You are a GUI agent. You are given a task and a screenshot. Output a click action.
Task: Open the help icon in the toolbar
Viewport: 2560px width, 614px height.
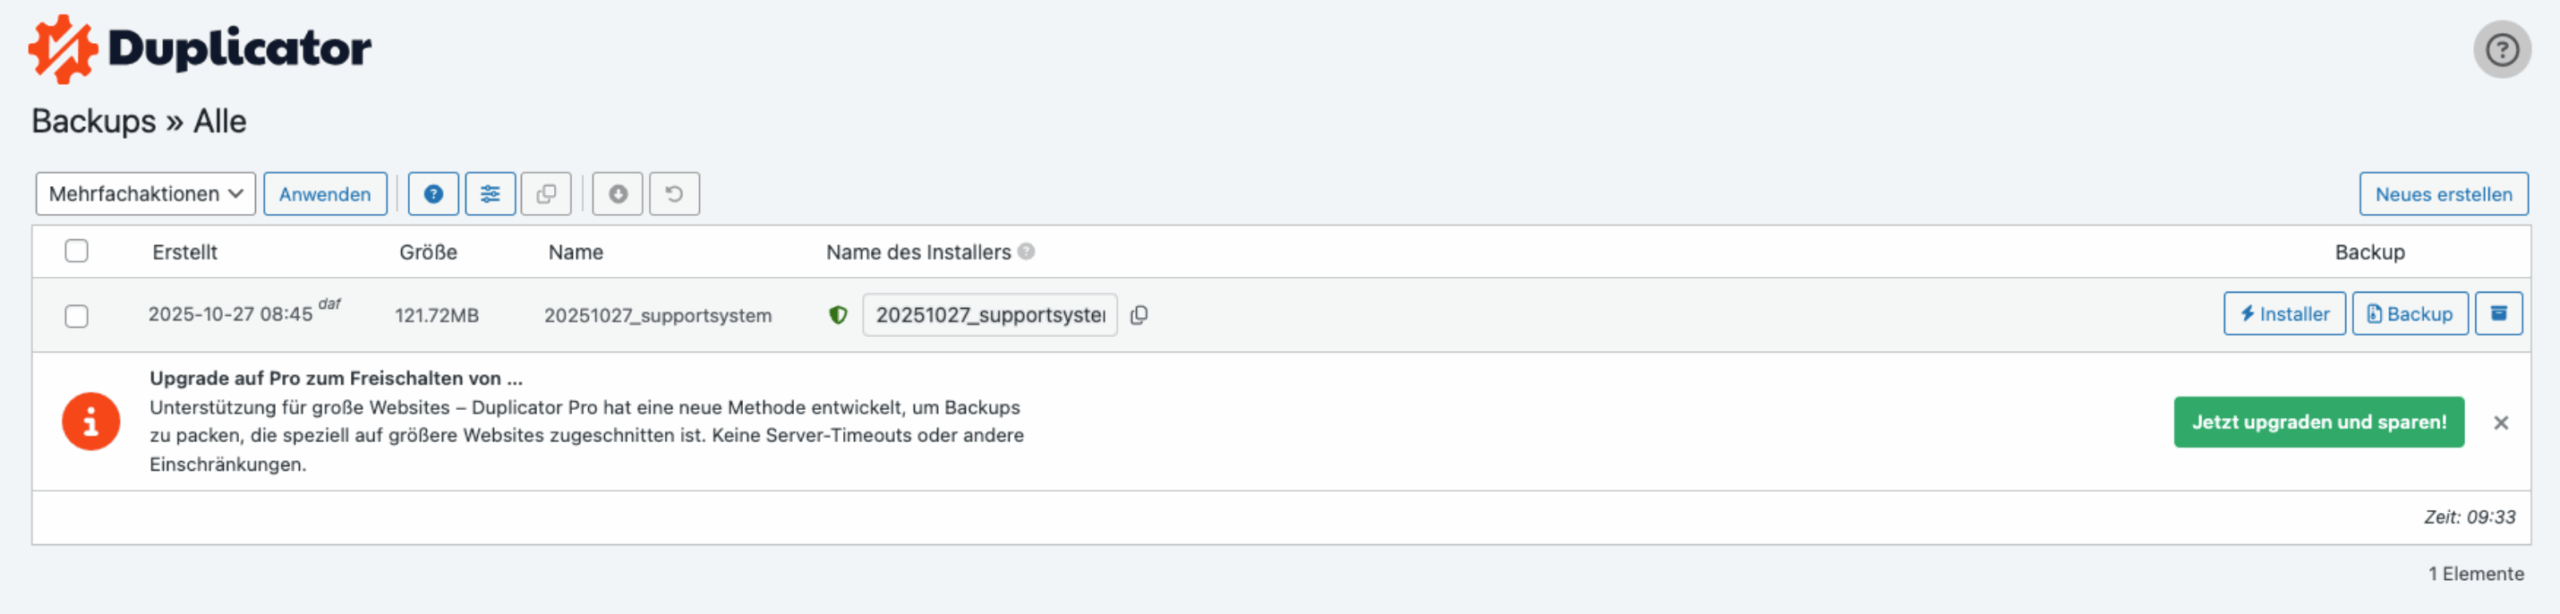point(433,193)
